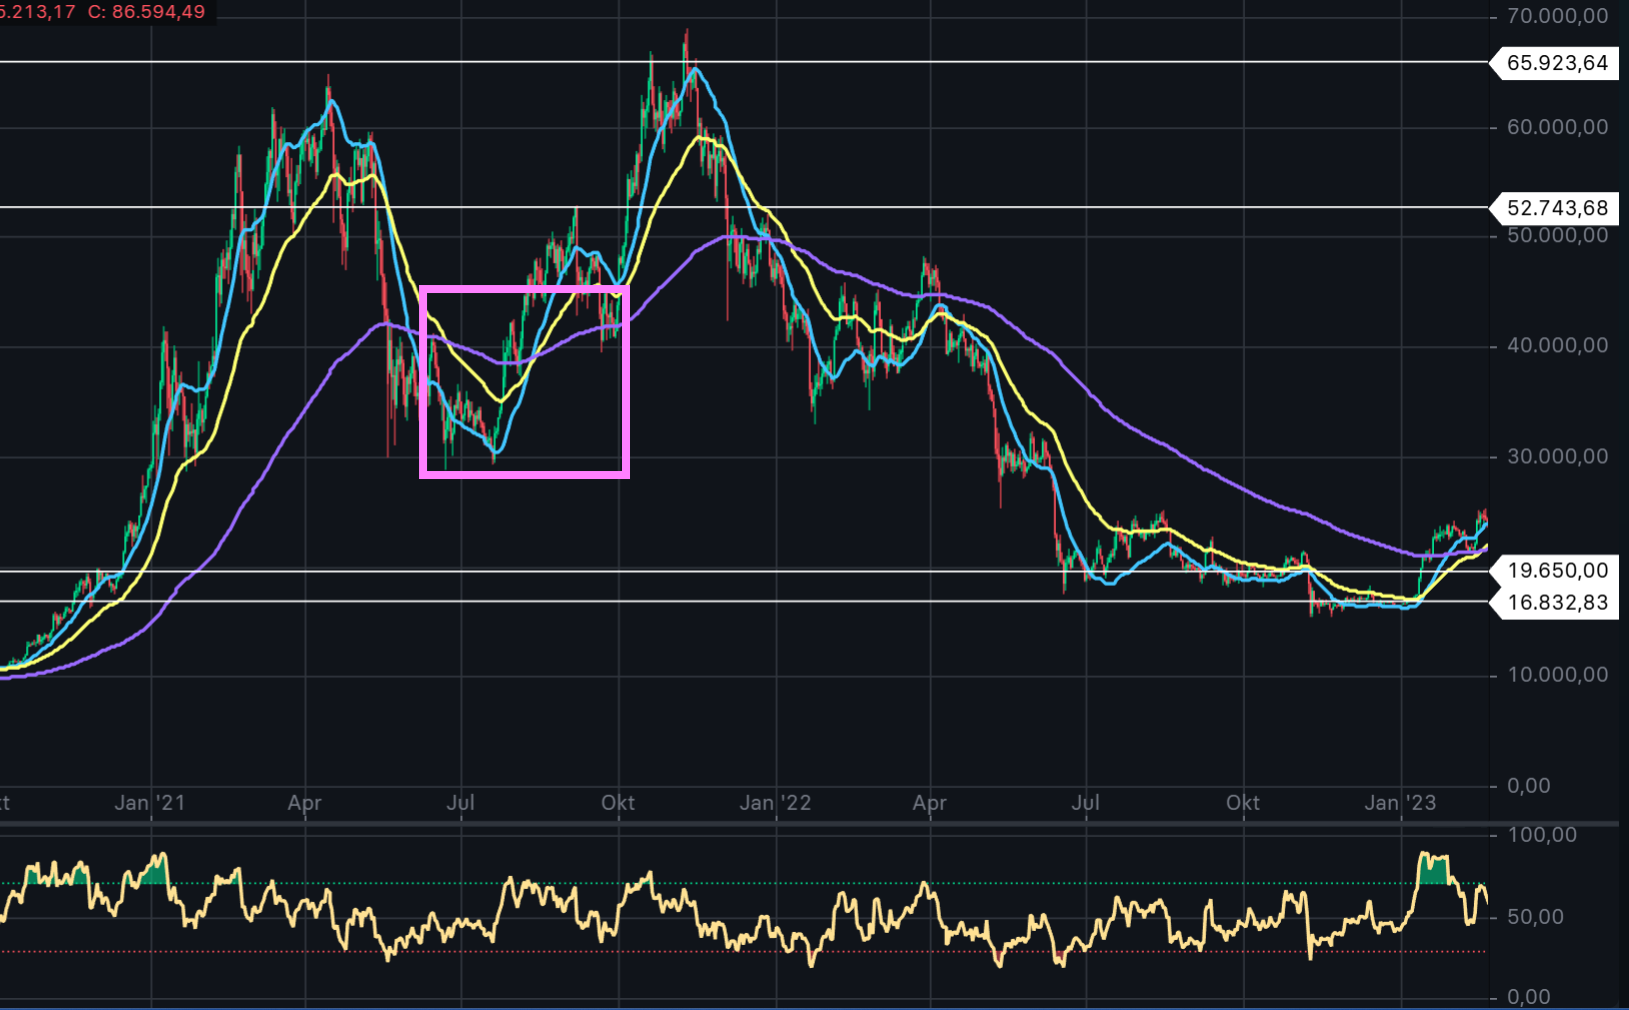The height and width of the screenshot is (1010, 1629).
Task: Select the pink rectangle drawing's top edge
Action: point(524,290)
